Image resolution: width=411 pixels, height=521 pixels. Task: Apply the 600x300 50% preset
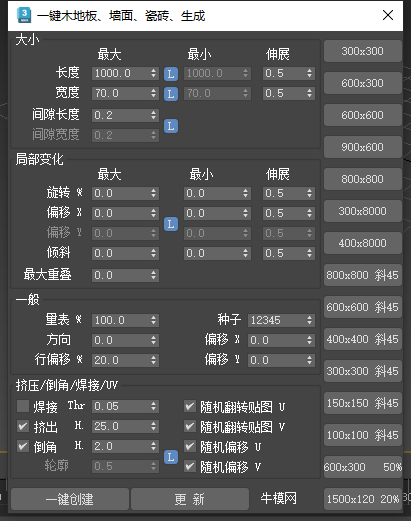(362, 467)
